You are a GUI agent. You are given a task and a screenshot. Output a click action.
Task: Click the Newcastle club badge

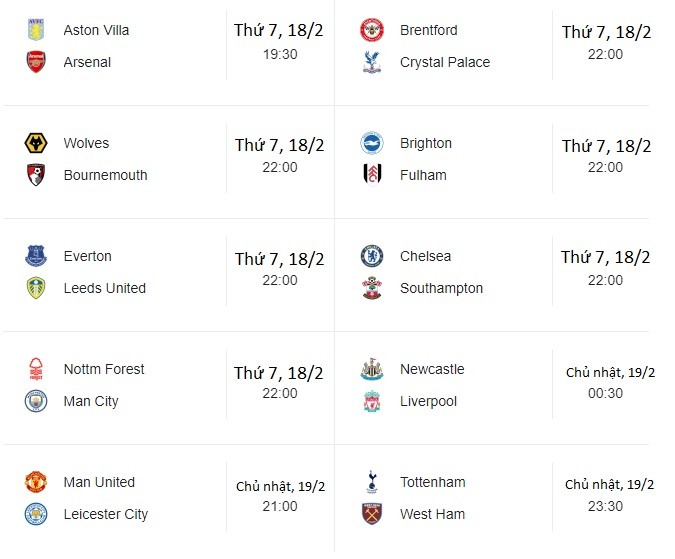372,369
